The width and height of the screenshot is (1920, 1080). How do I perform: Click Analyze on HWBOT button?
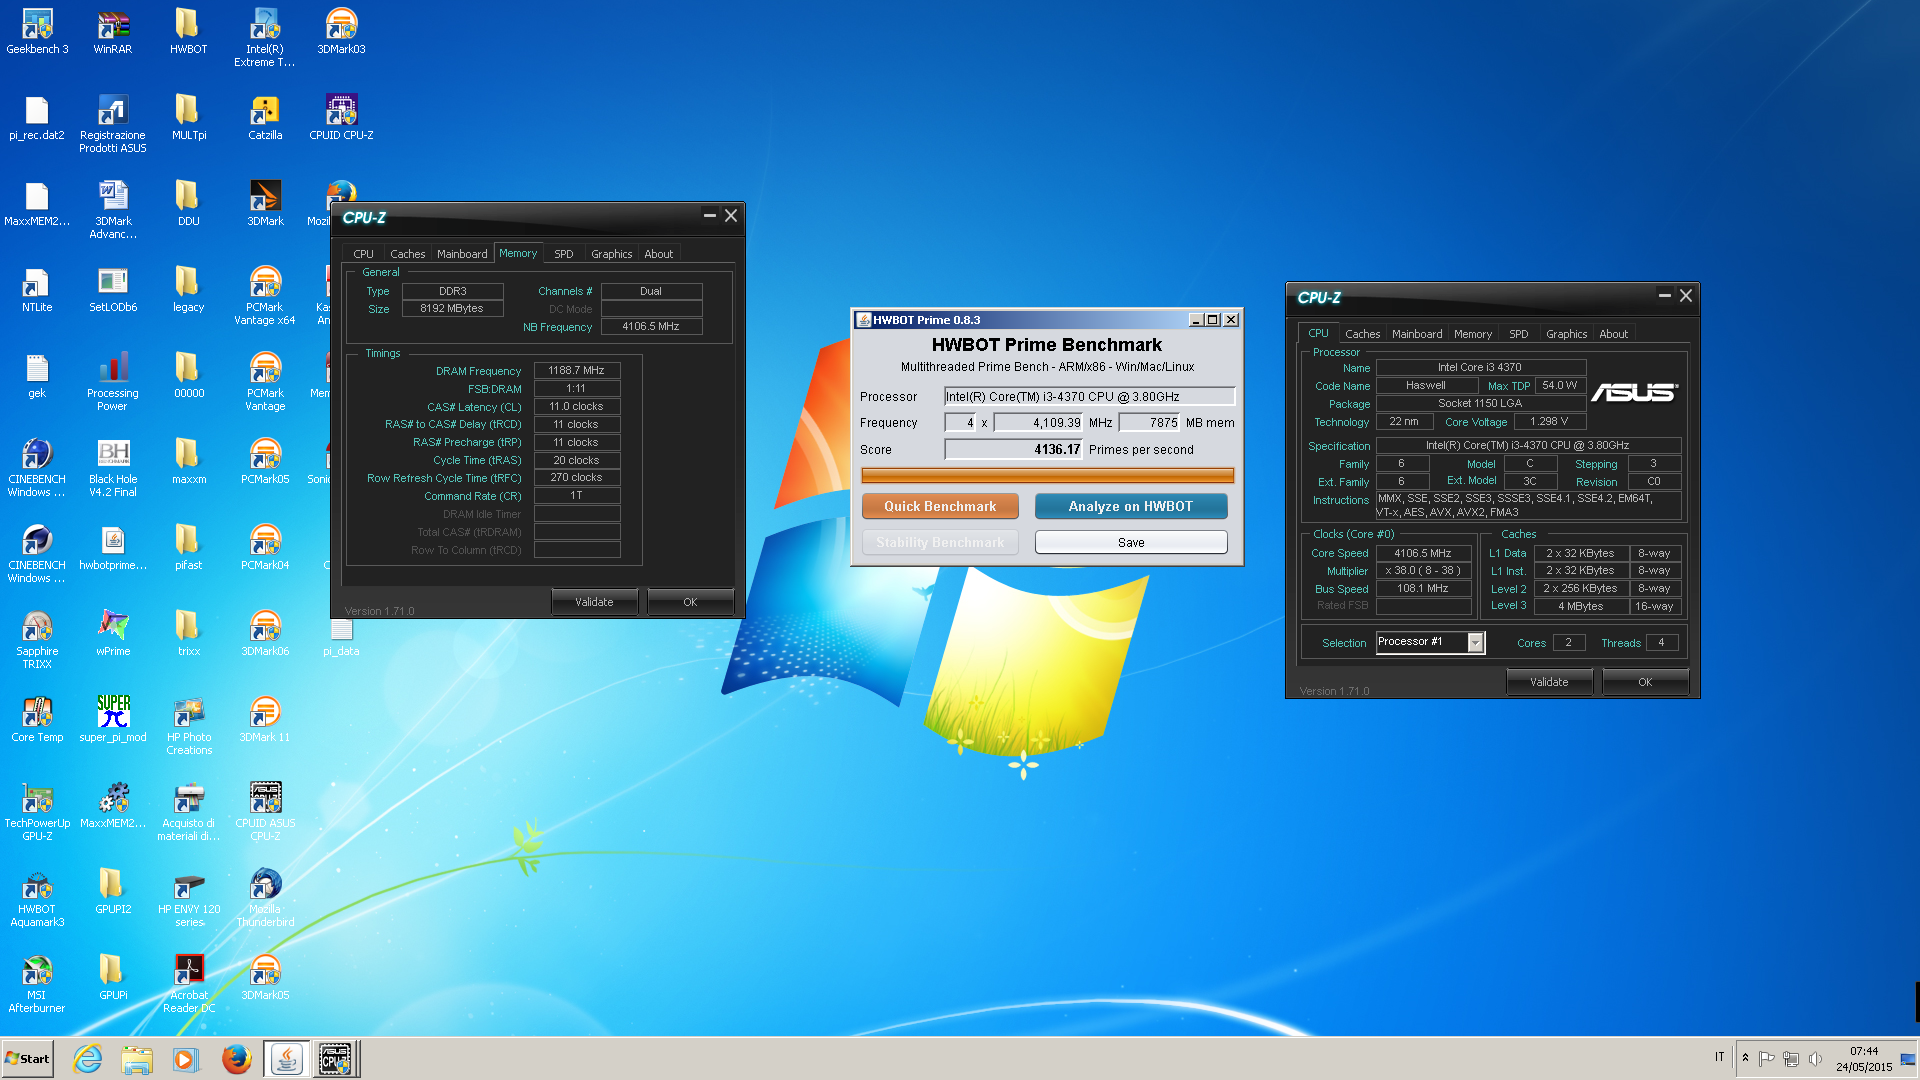click(1131, 506)
